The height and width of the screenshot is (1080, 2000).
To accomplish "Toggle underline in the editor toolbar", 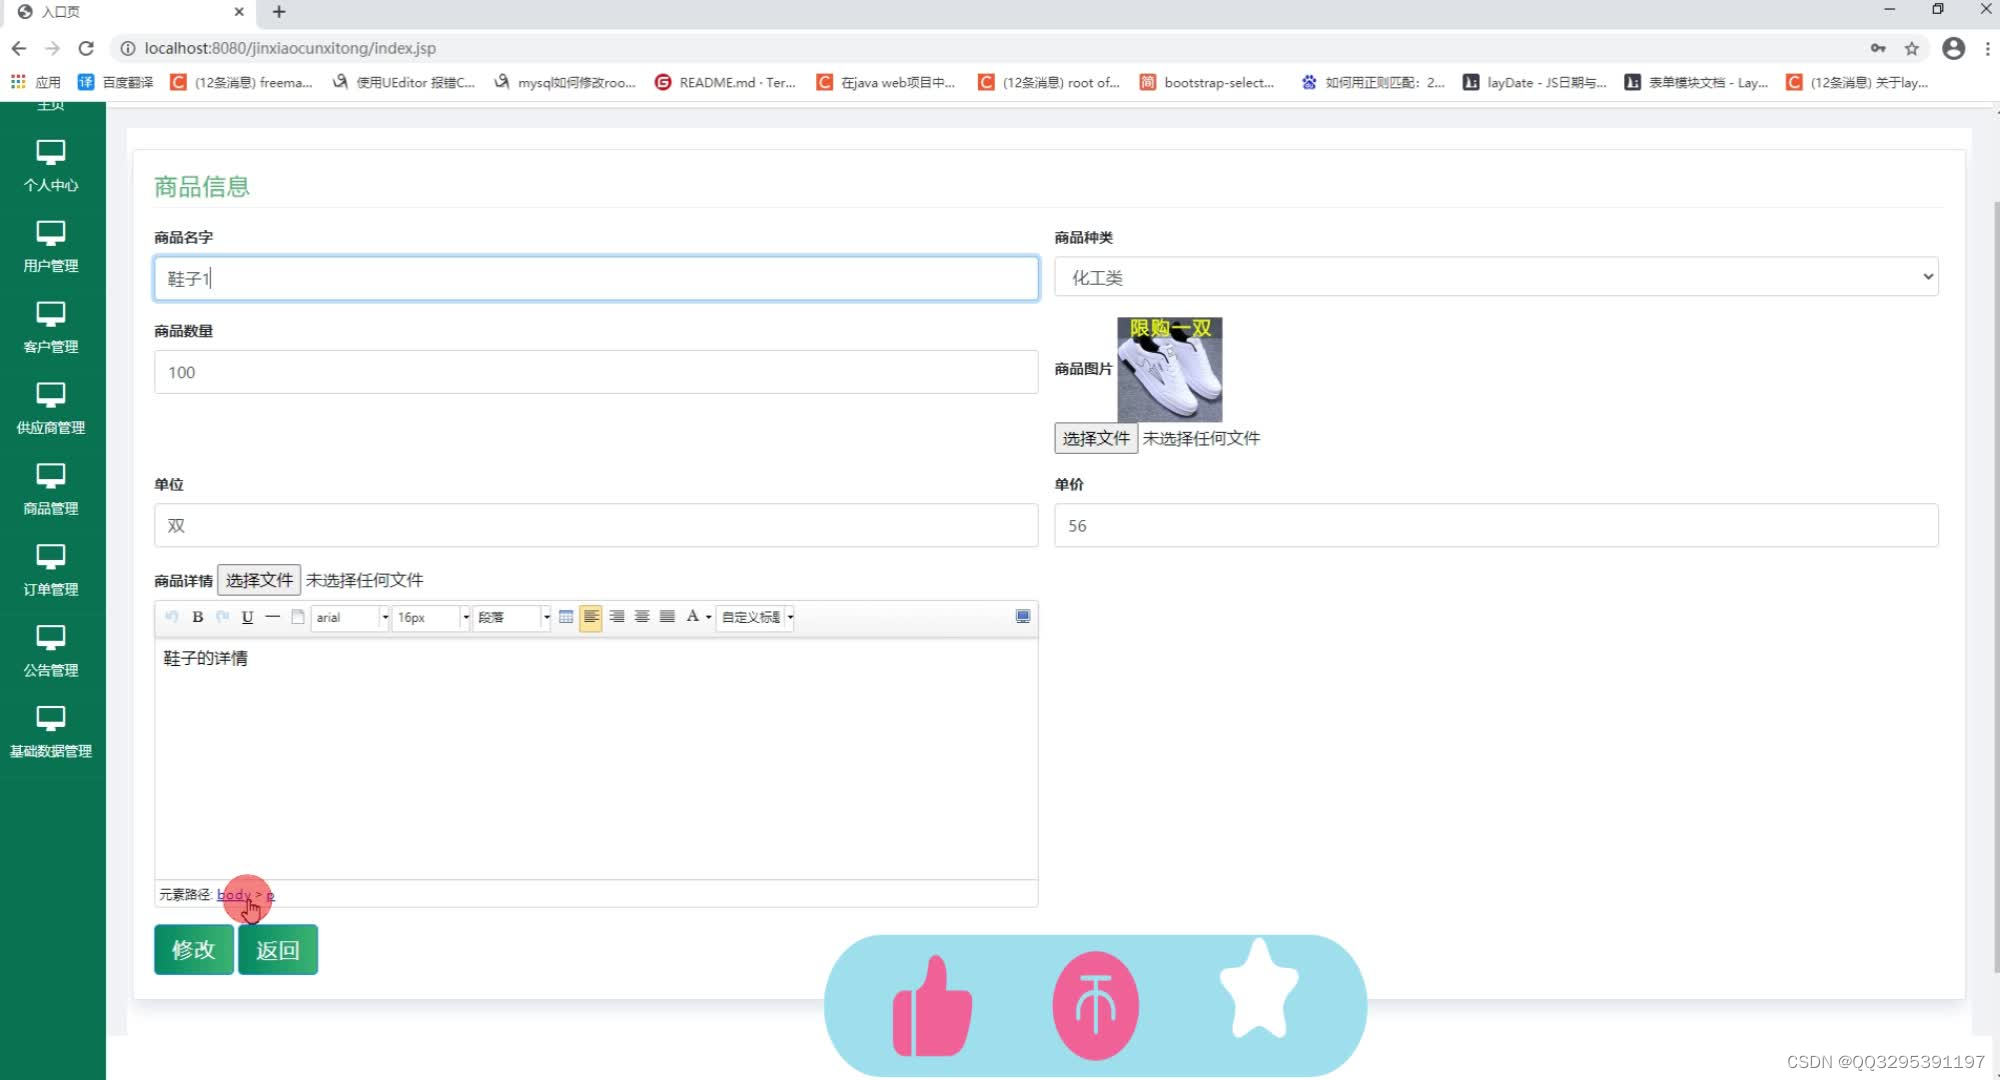I will (247, 617).
